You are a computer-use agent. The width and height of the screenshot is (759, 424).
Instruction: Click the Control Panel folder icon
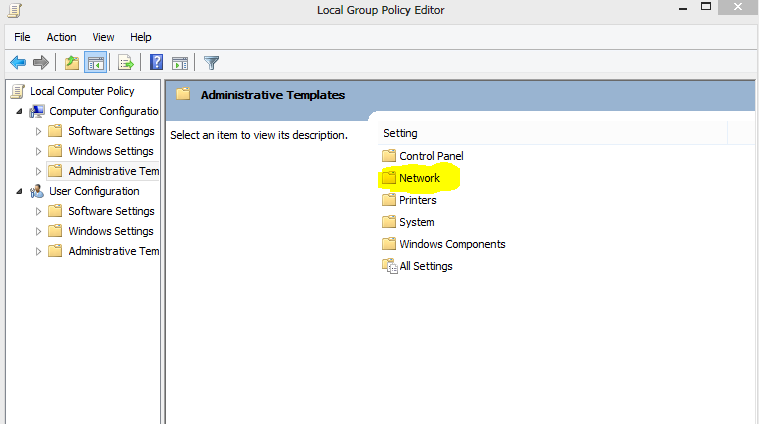(x=389, y=155)
